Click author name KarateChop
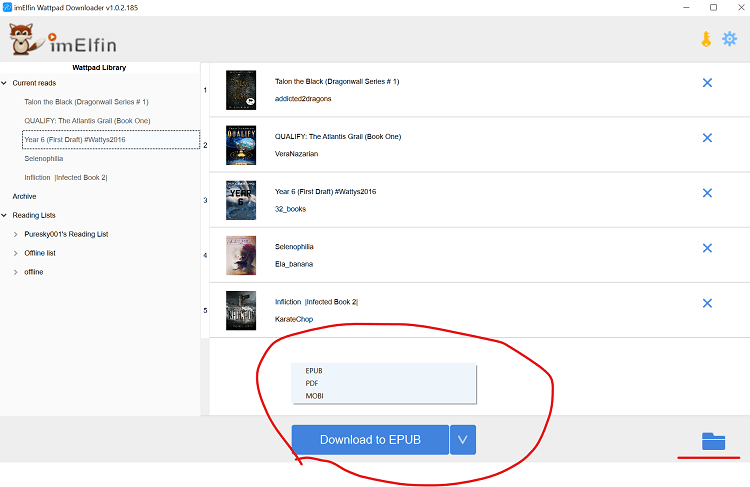 [294, 319]
